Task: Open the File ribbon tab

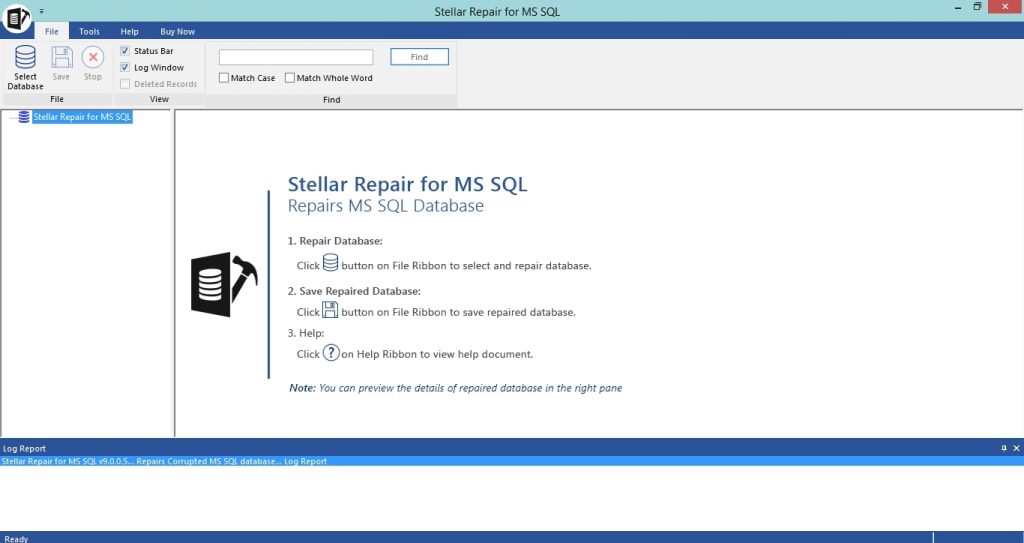Action: 52,31
